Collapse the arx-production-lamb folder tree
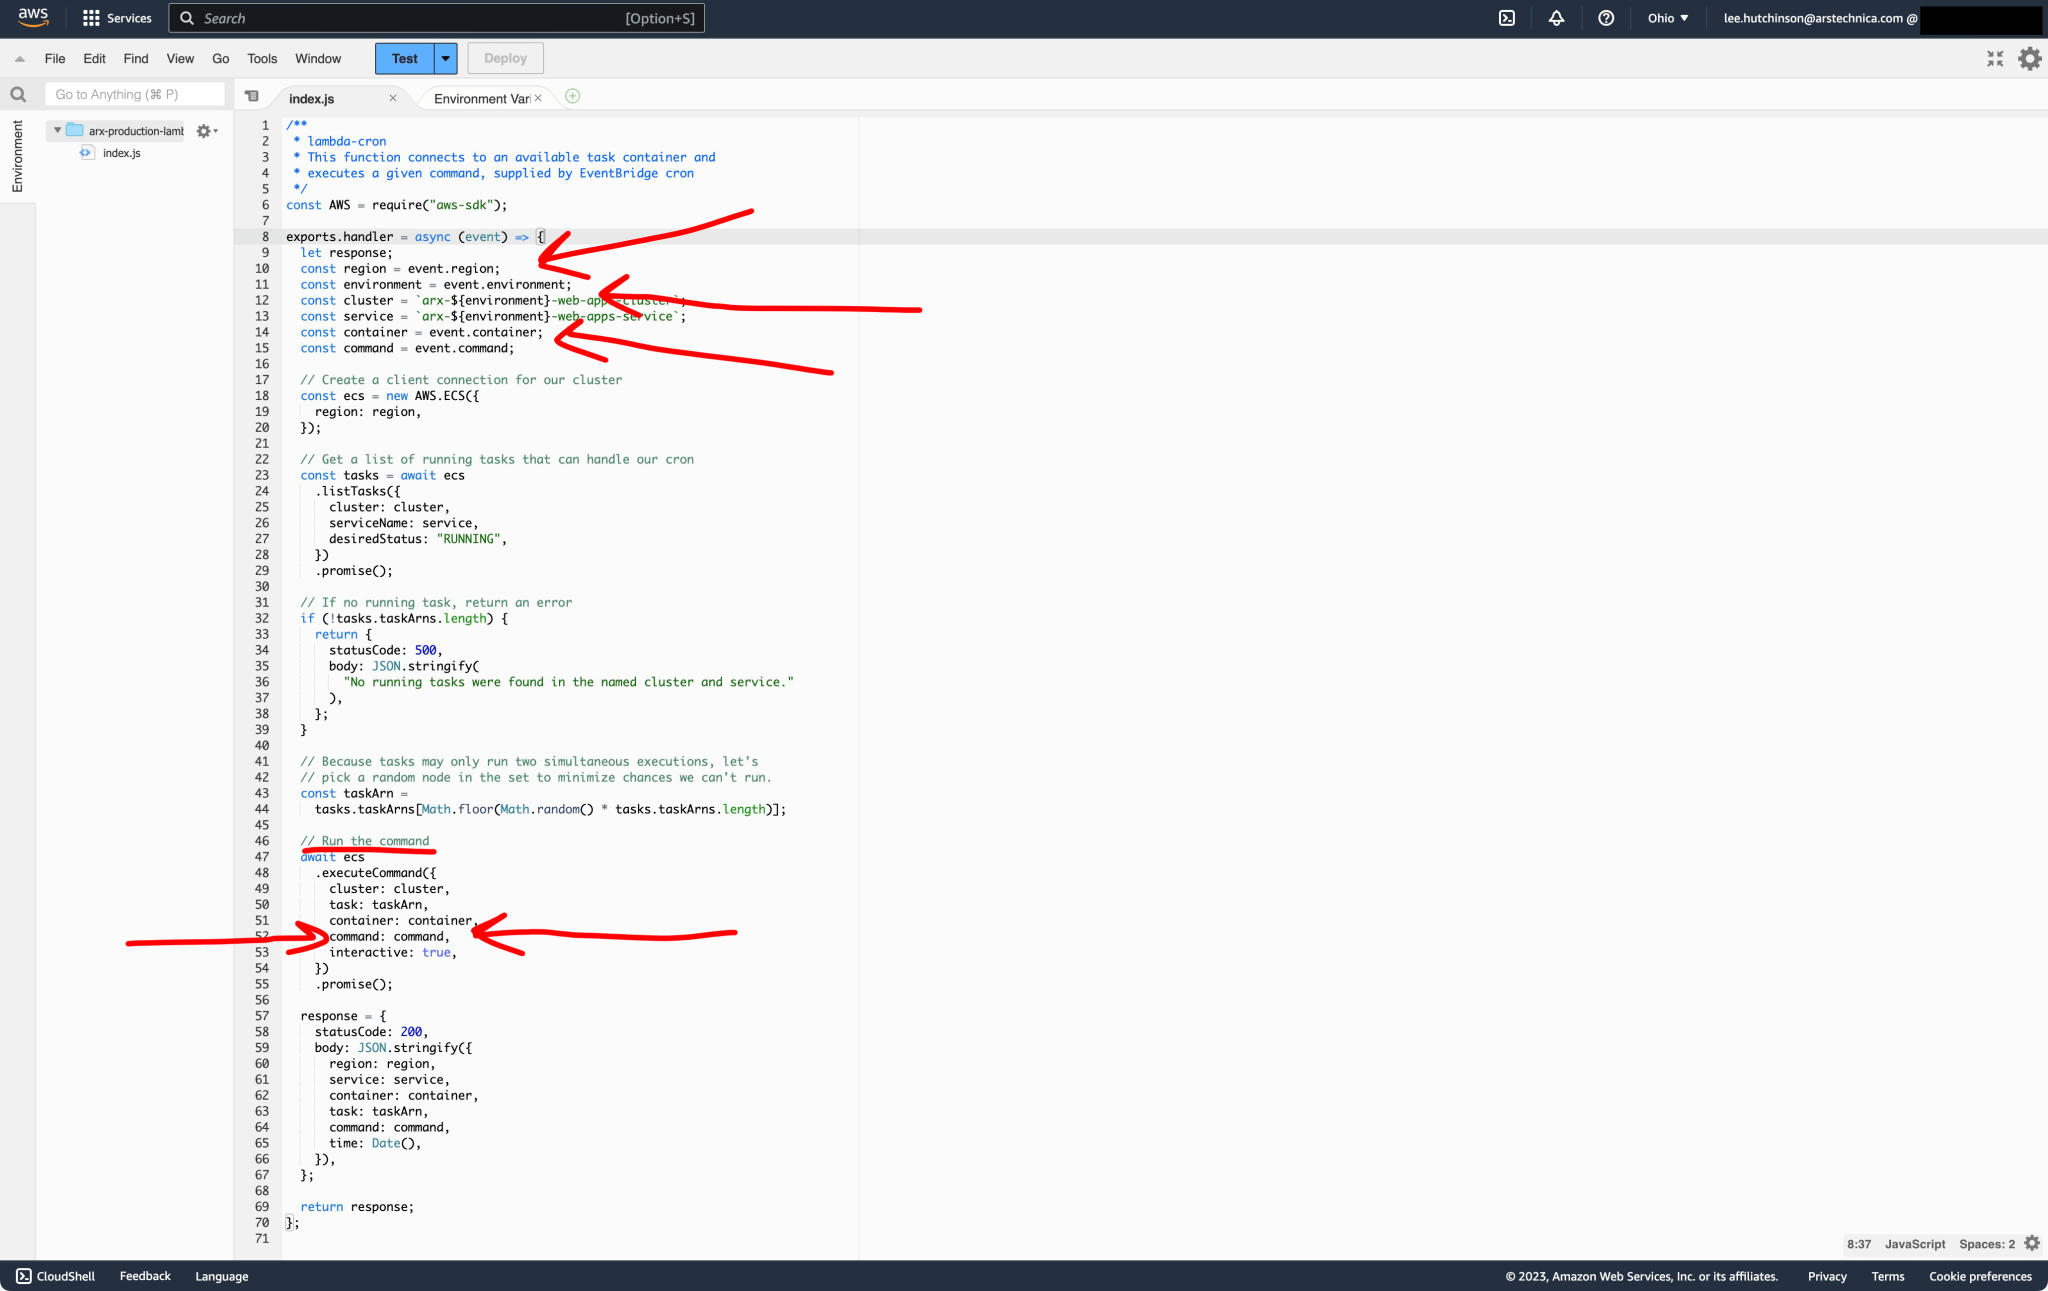 (57, 130)
